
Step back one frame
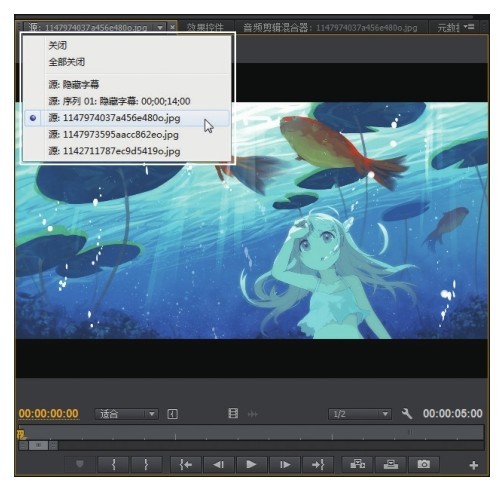pos(218,464)
